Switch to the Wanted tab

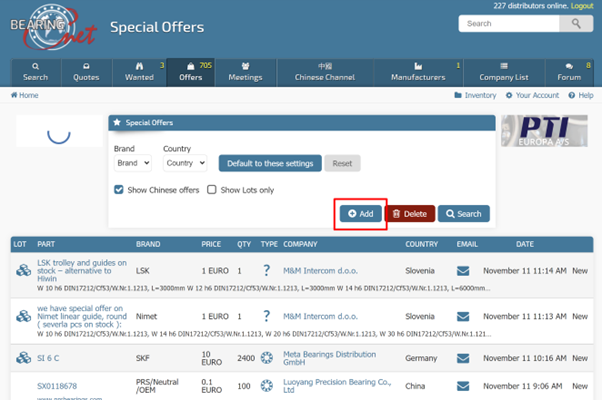pyautogui.click(x=139, y=72)
